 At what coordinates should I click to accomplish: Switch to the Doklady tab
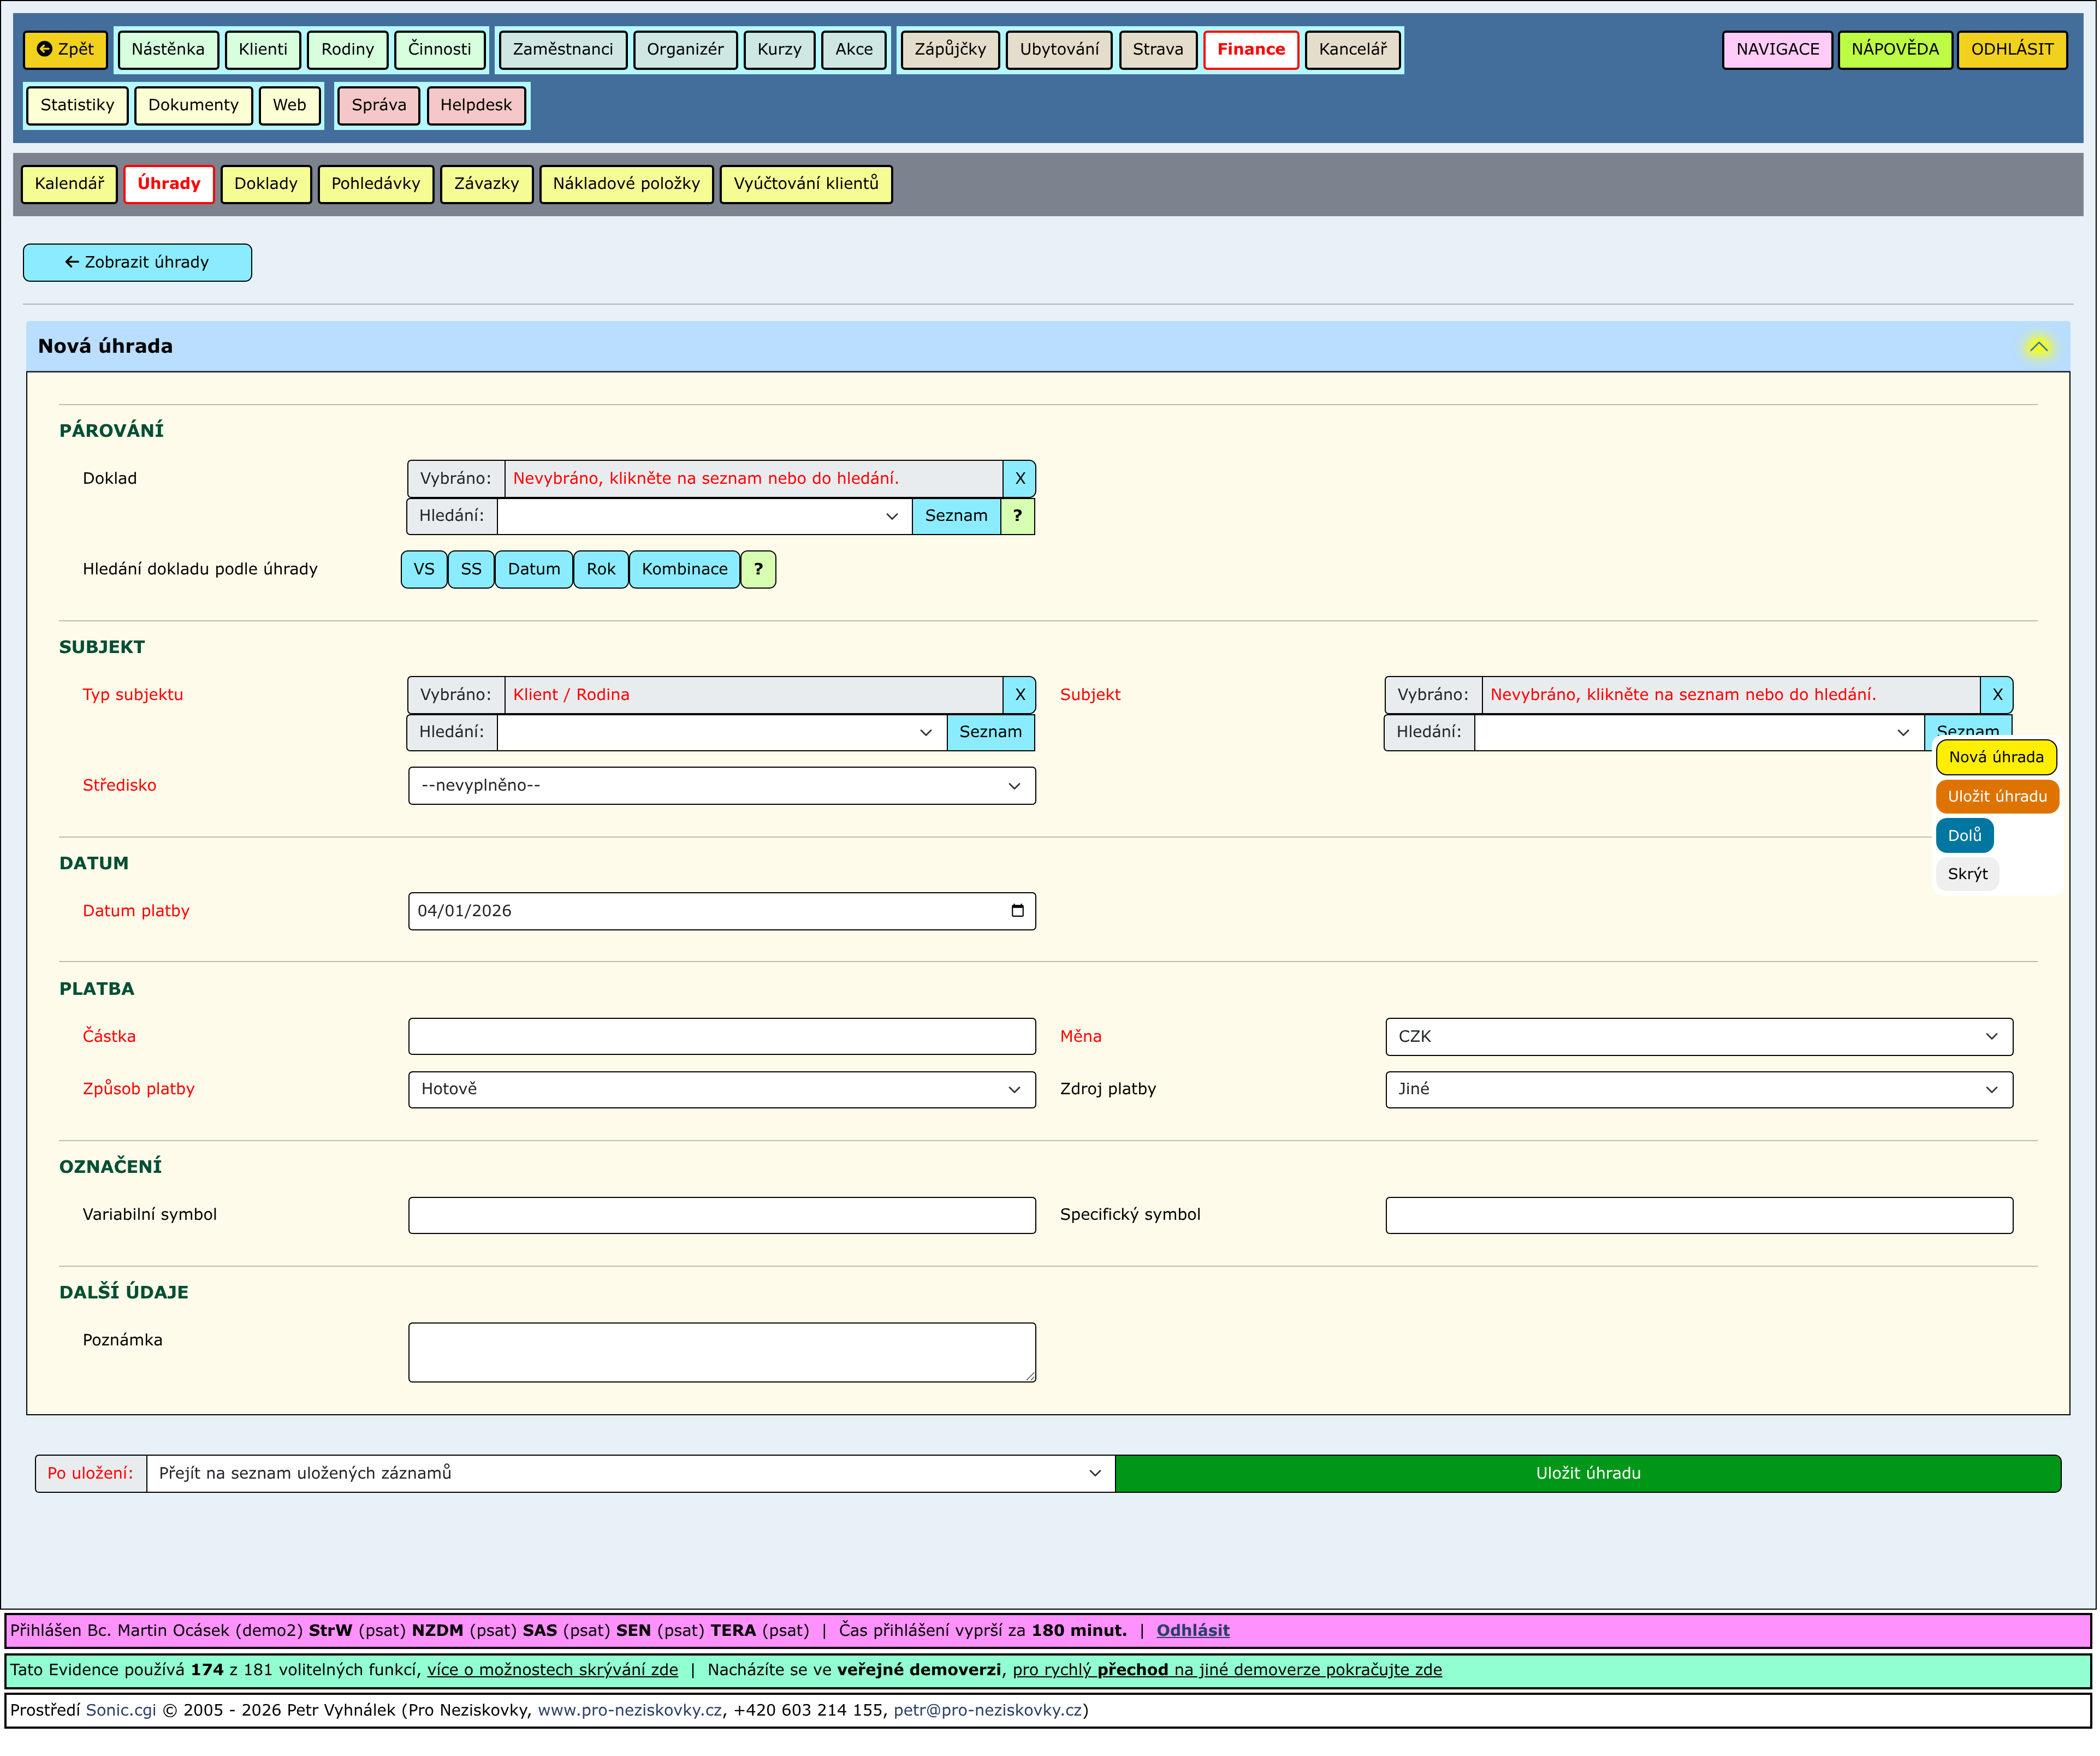point(266,184)
